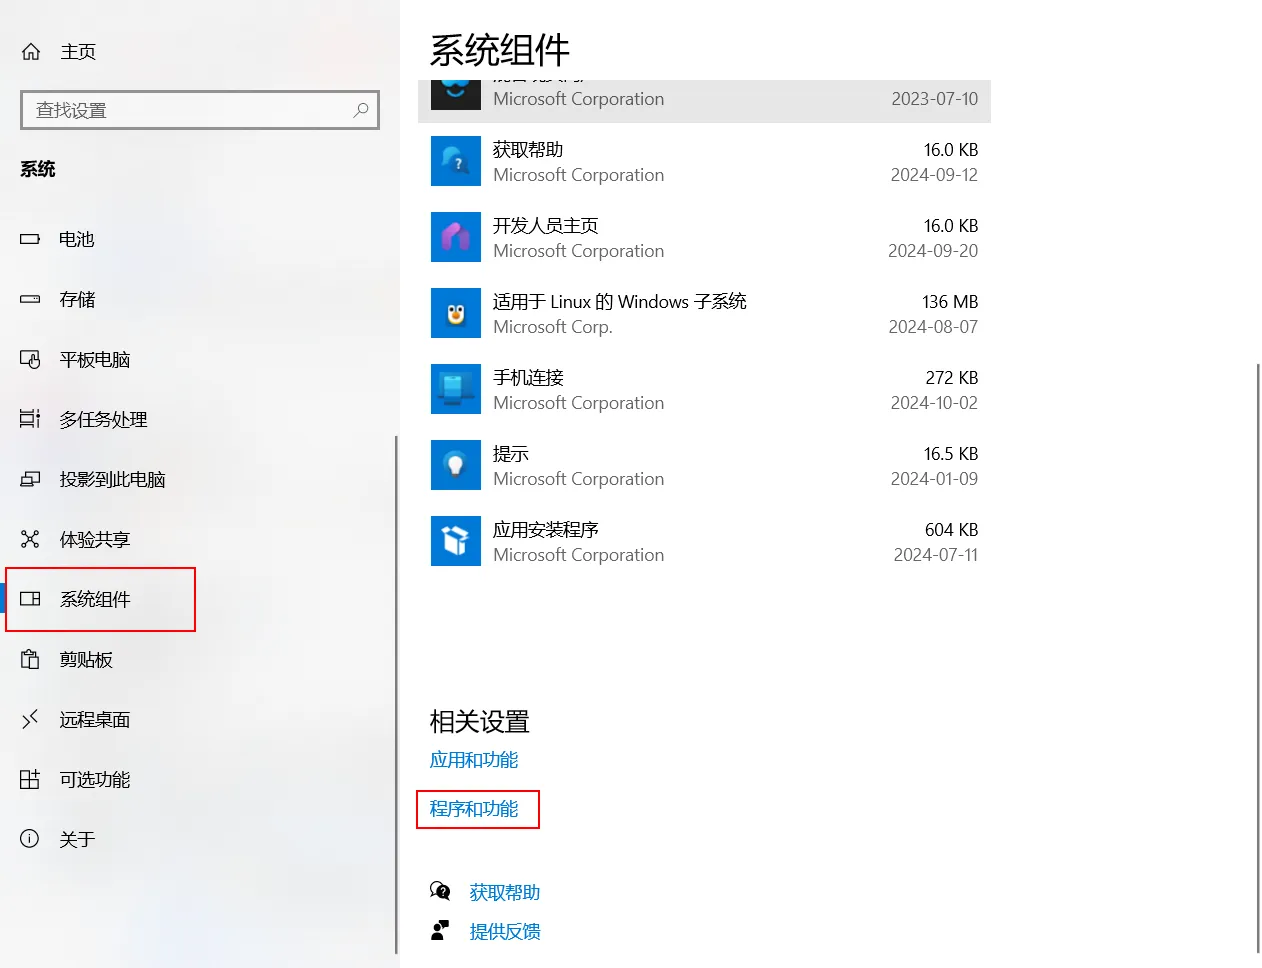Open 远程桌面 (Remote Desktop) settings
The width and height of the screenshot is (1262, 968).
point(94,720)
